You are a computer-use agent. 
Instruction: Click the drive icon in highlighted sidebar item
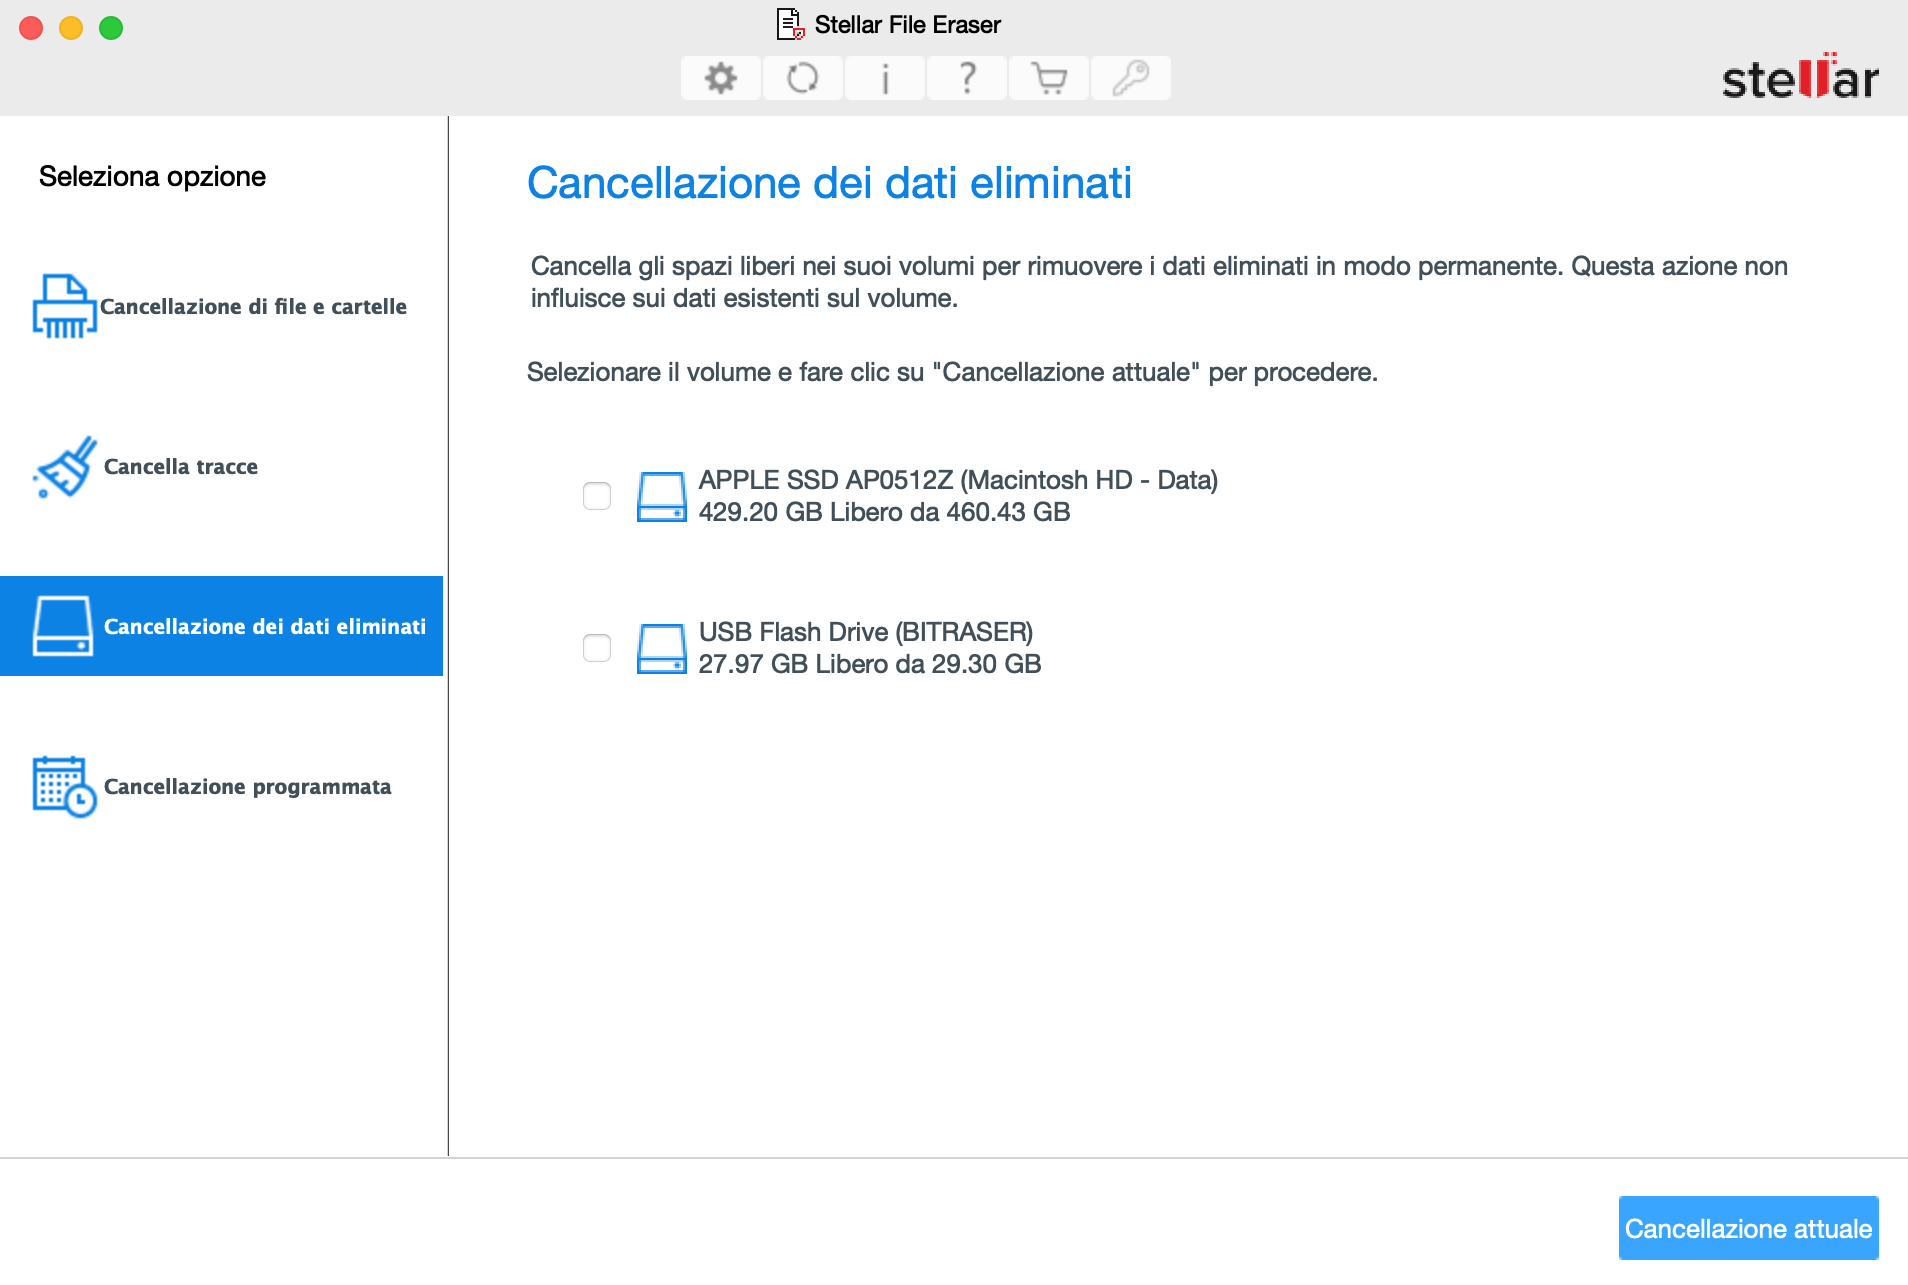point(63,626)
